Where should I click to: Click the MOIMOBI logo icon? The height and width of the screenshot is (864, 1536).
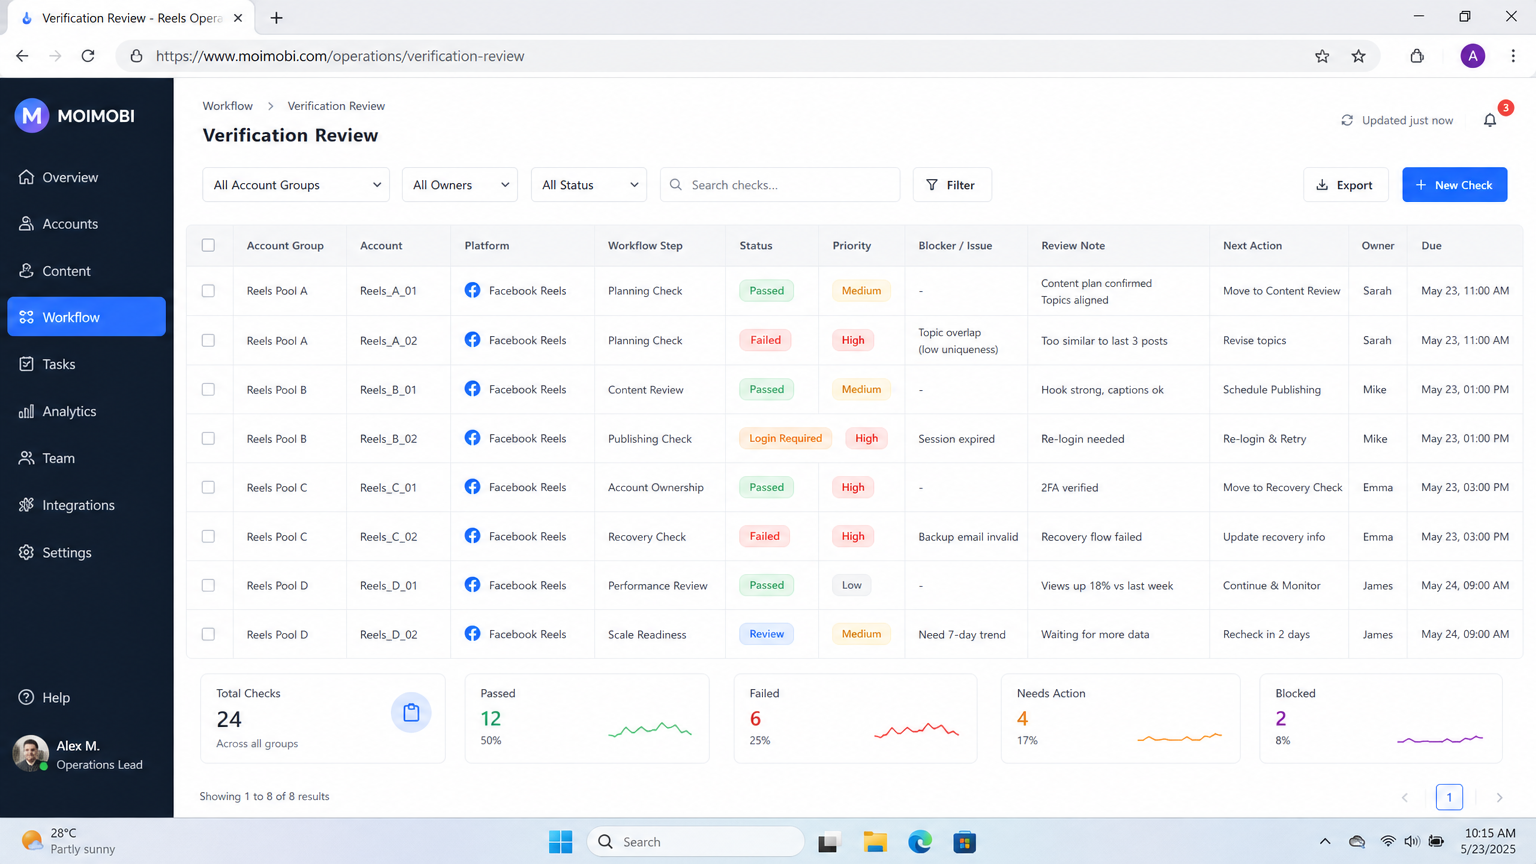pyautogui.click(x=32, y=116)
